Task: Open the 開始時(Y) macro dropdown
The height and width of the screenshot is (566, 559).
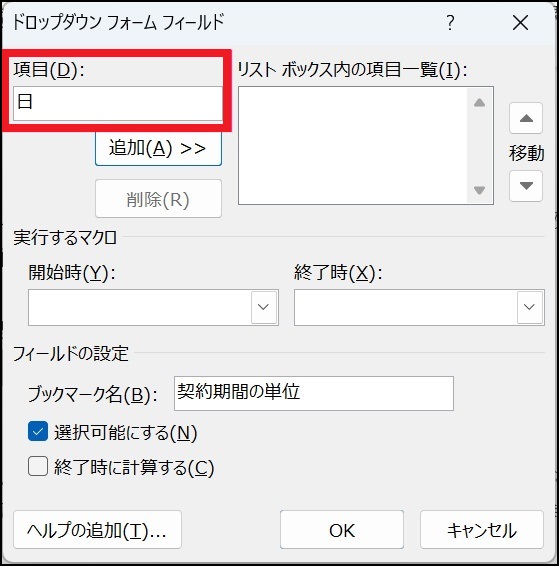Action: [x=264, y=307]
